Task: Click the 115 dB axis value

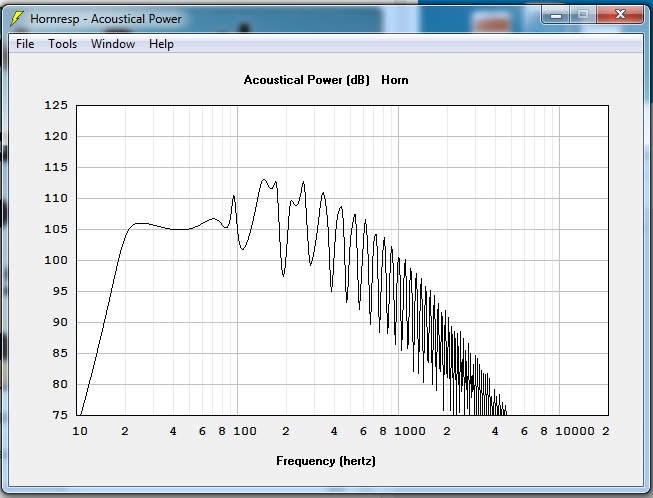Action: [56, 167]
